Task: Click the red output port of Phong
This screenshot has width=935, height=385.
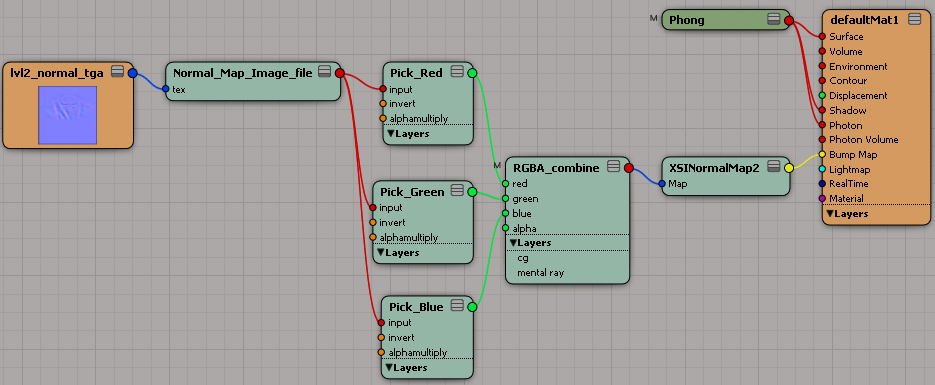Action: 788,20
